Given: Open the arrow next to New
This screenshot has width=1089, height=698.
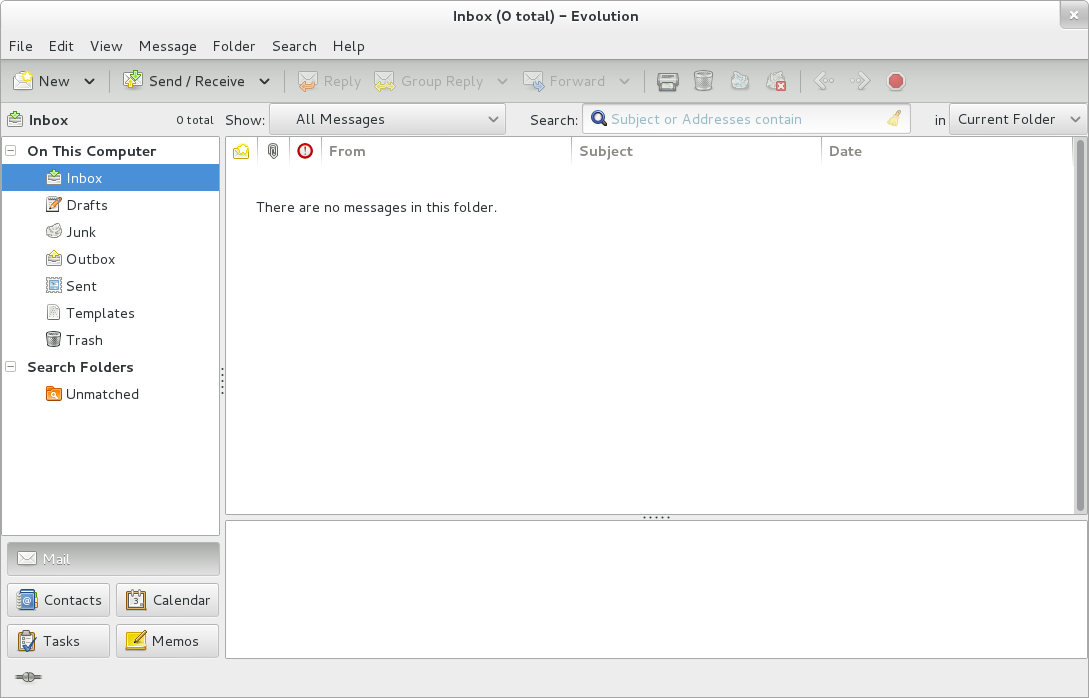Looking at the screenshot, I should [x=90, y=82].
